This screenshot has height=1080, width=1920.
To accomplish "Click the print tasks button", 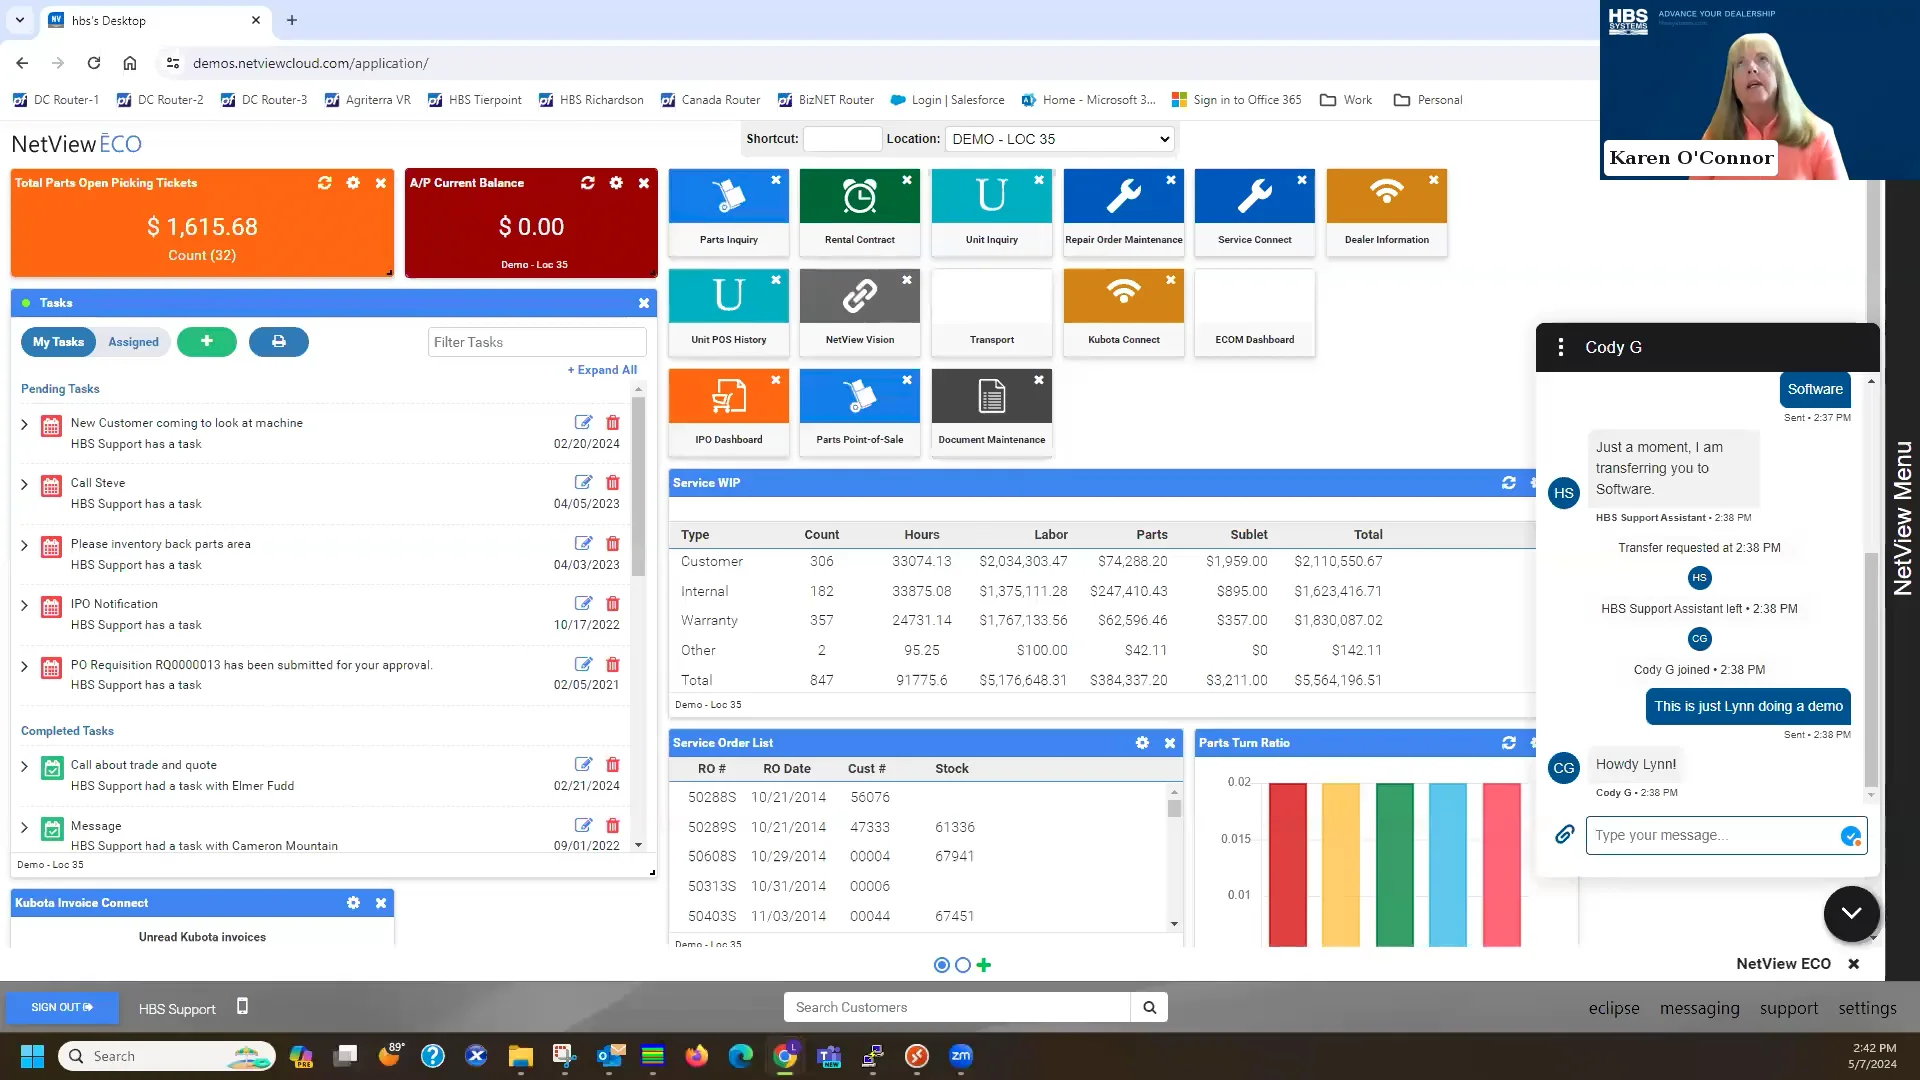I will (x=278, y=342).
